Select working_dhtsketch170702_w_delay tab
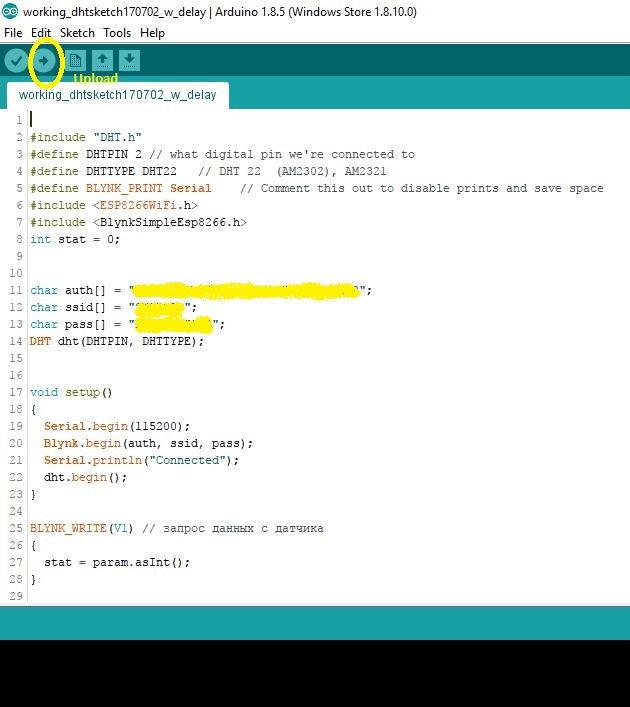The height and width of the screenshot is (707, 630). (118, 95)
